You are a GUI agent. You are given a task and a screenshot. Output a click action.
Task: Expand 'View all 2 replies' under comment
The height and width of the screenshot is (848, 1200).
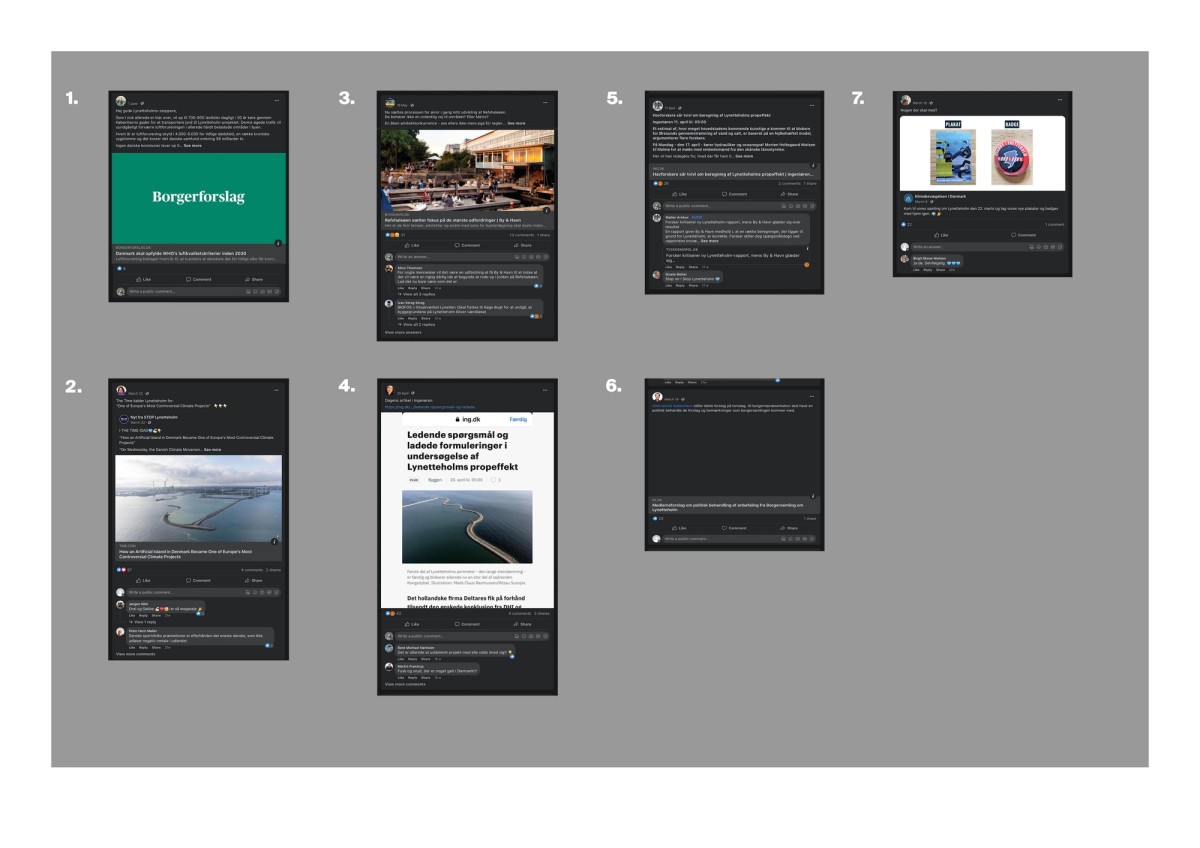tap(417, 325)
